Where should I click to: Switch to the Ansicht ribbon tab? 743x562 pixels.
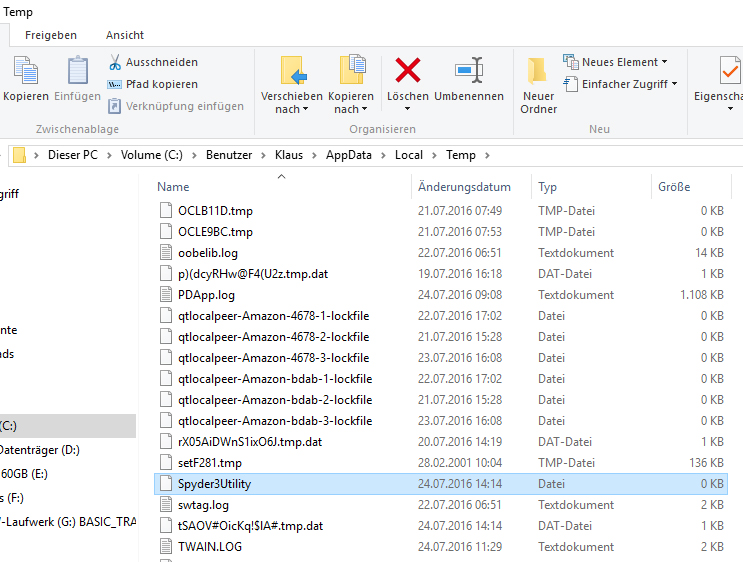click(x=125, y=35)
